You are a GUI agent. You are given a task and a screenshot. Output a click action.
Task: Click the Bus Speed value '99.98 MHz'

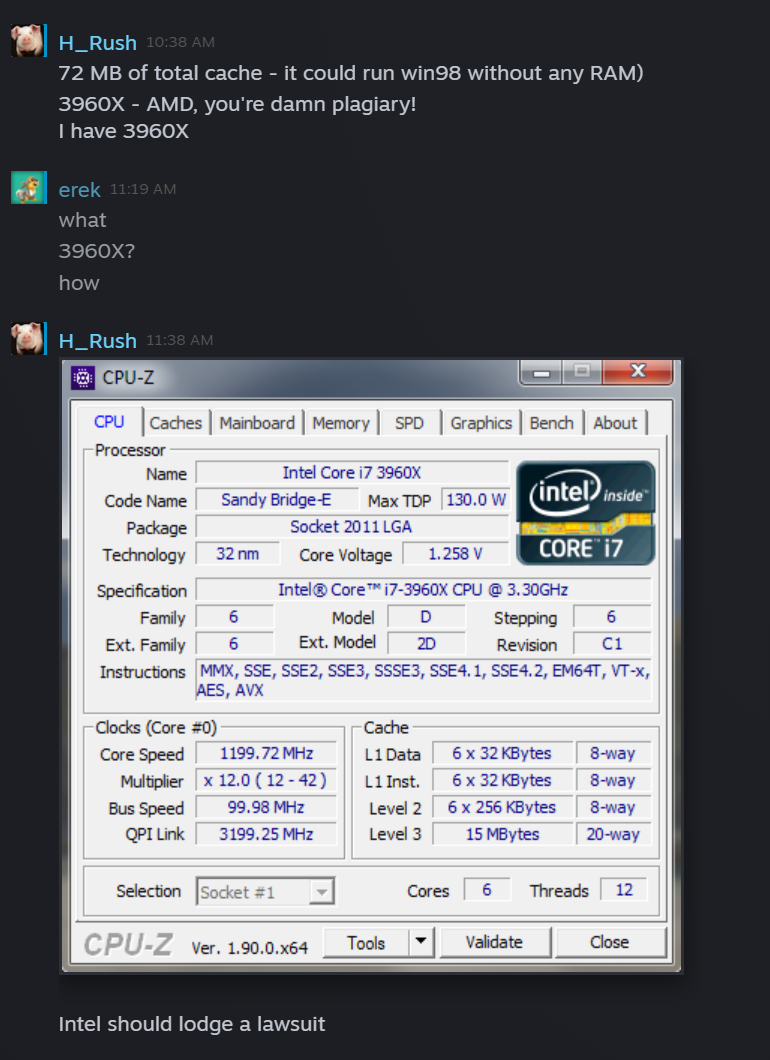tap(266, 807)
